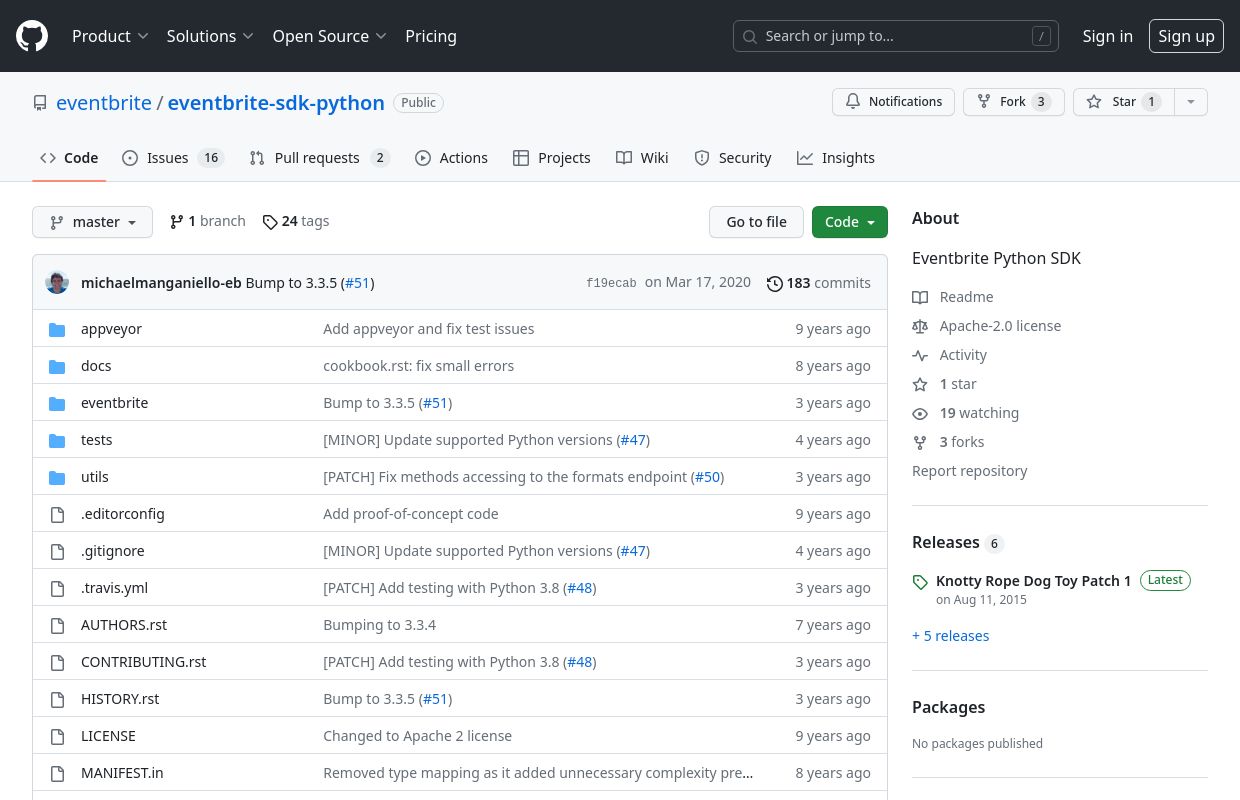Click the Notifications button

coord(893,102)
